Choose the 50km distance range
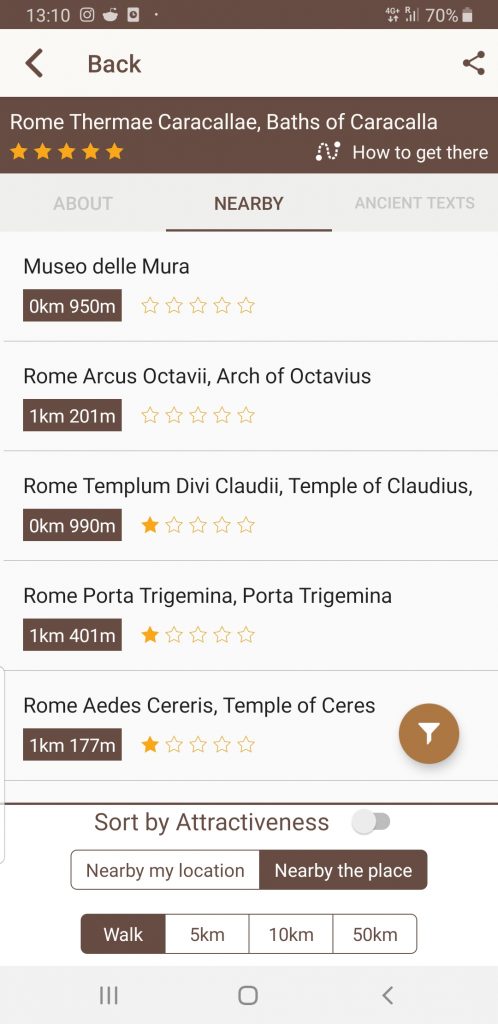 tap(375, 934)
